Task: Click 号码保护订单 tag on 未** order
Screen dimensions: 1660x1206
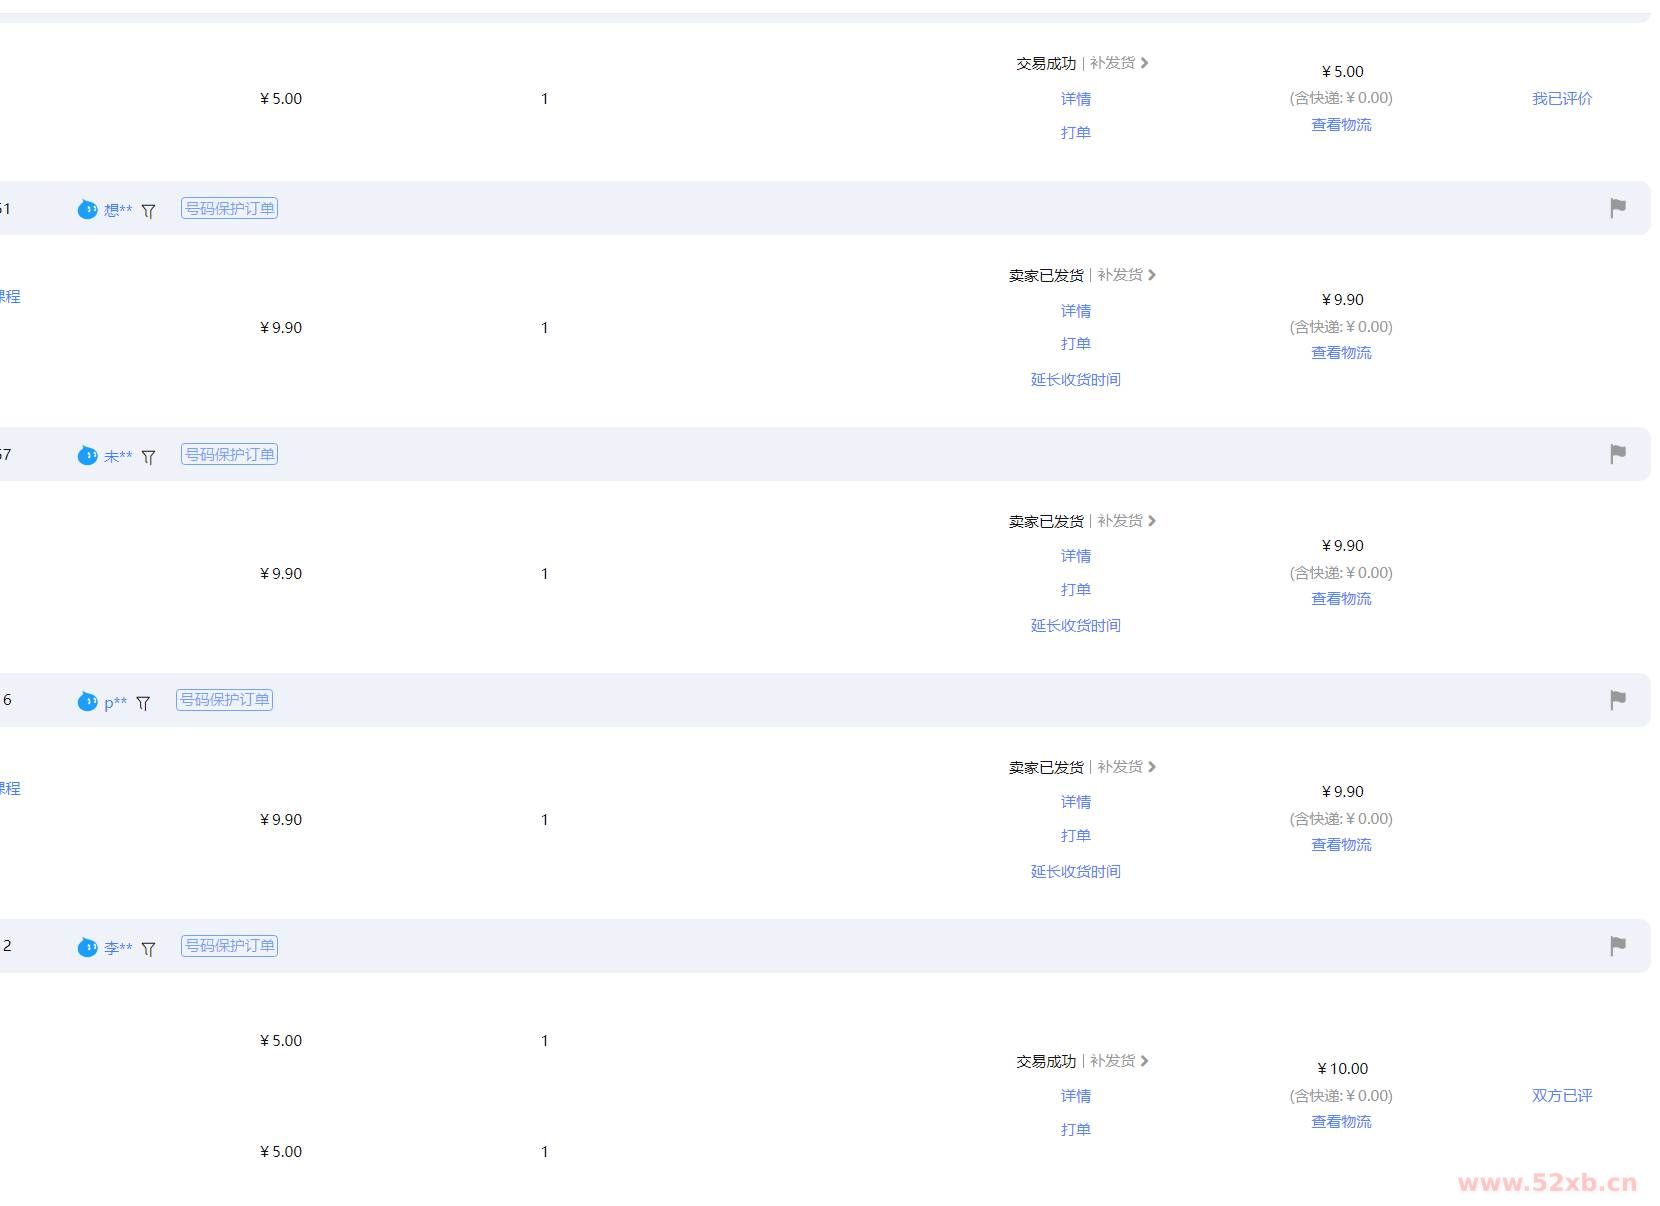Action: [229, 455]
